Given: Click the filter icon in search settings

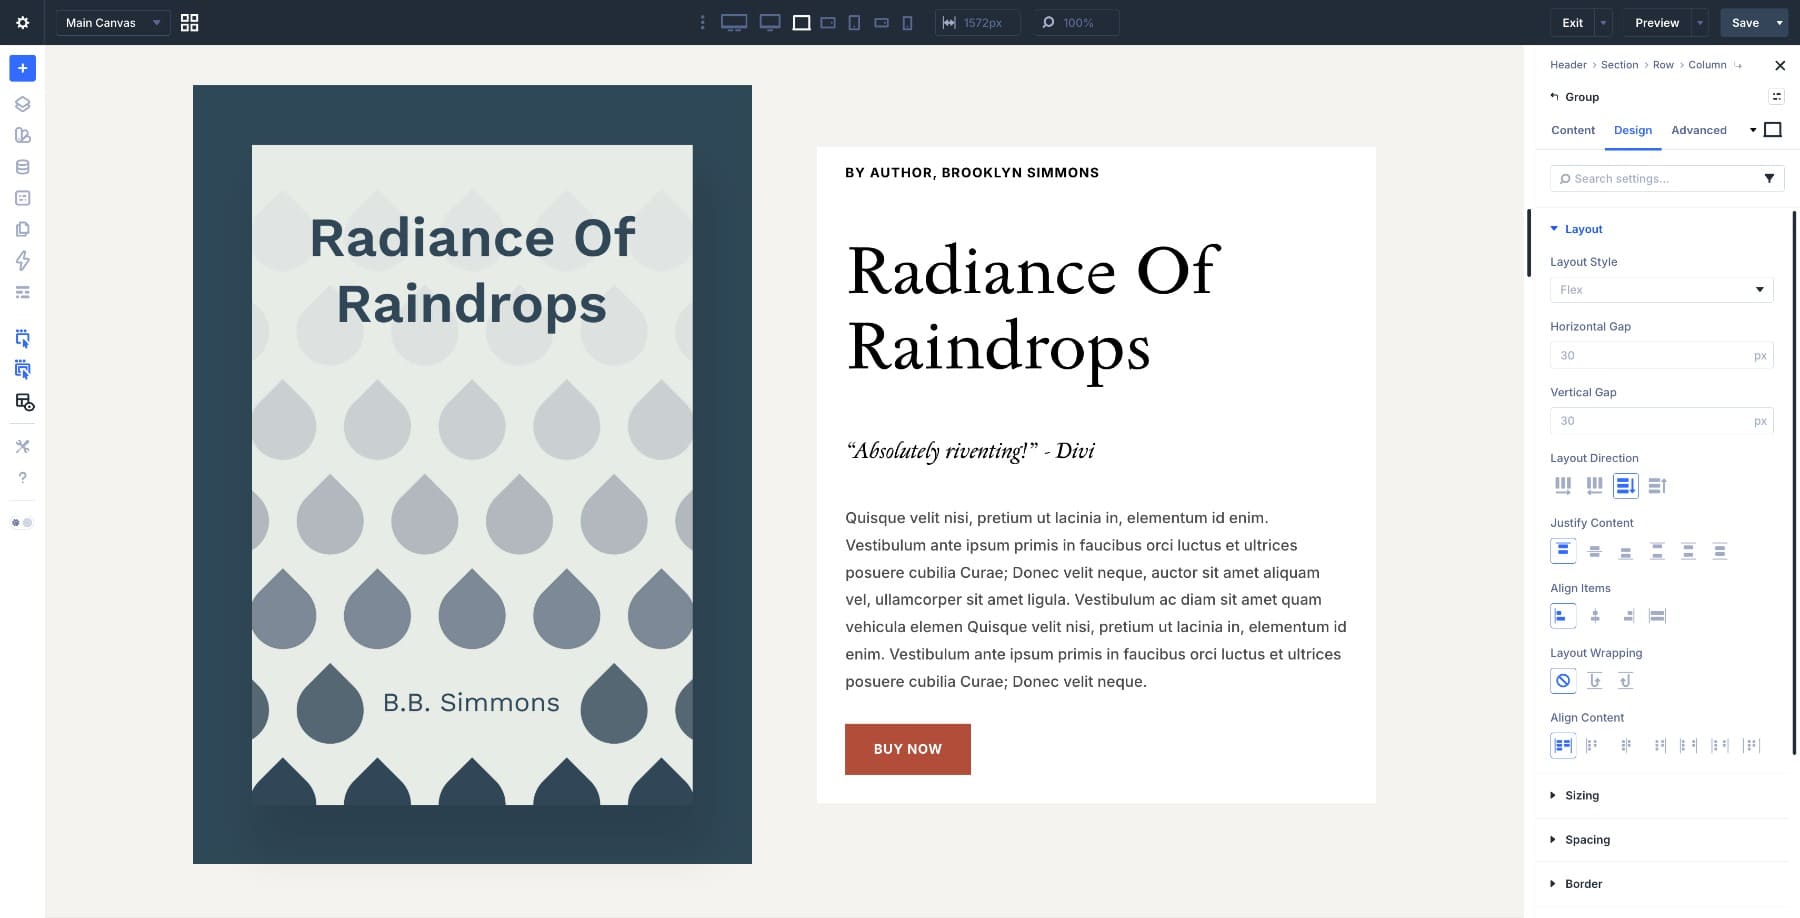Looking at the screenshot, I should coord(1768,178).
